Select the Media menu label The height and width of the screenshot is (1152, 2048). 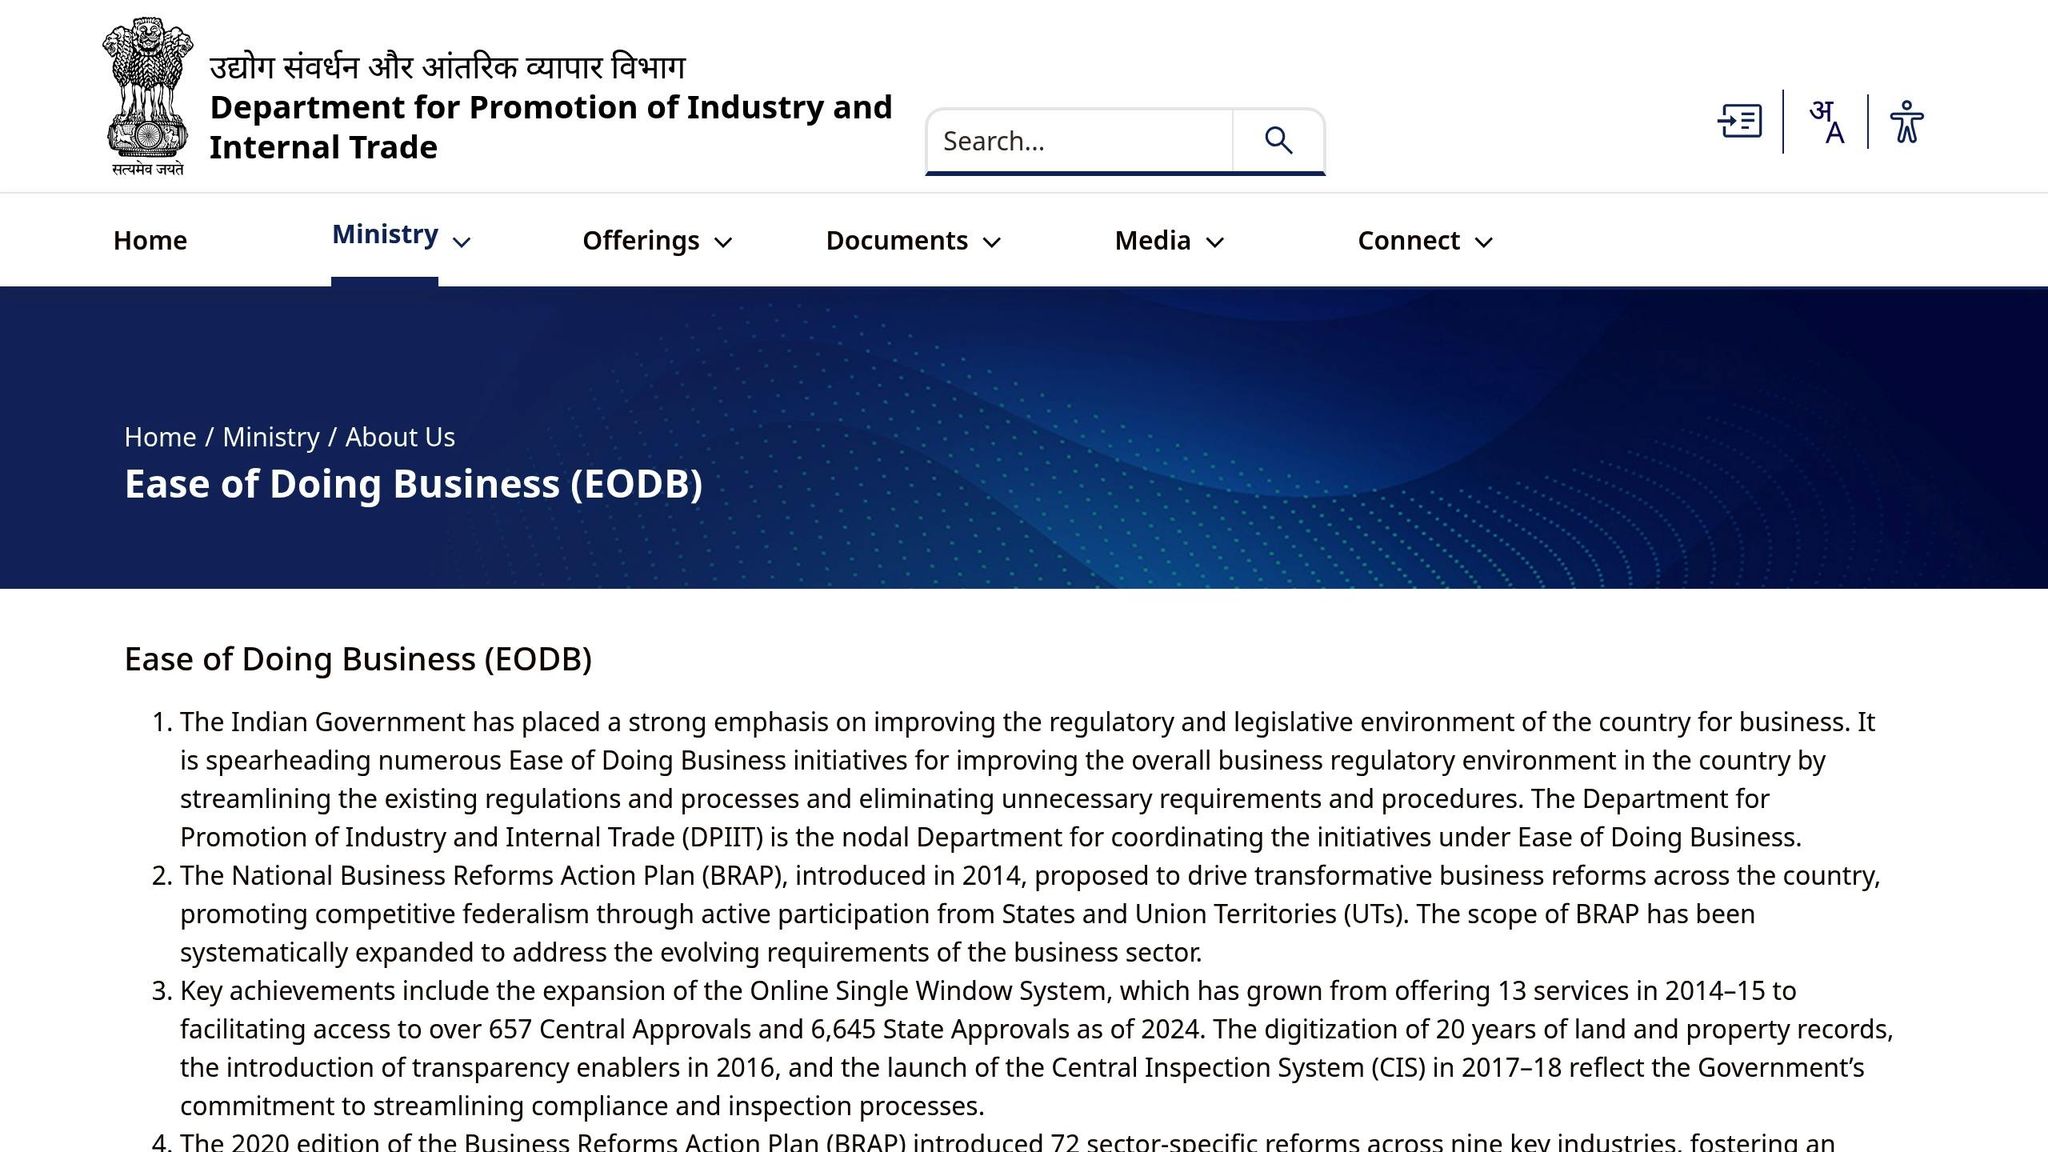coord(1152,241)
